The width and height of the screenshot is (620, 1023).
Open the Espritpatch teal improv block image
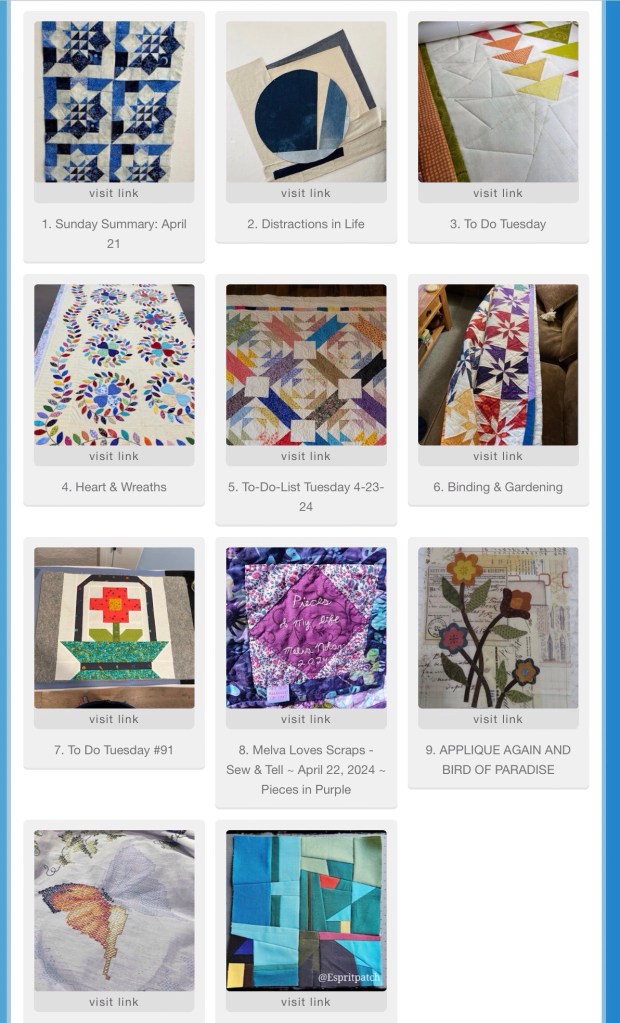pos(306,910)
